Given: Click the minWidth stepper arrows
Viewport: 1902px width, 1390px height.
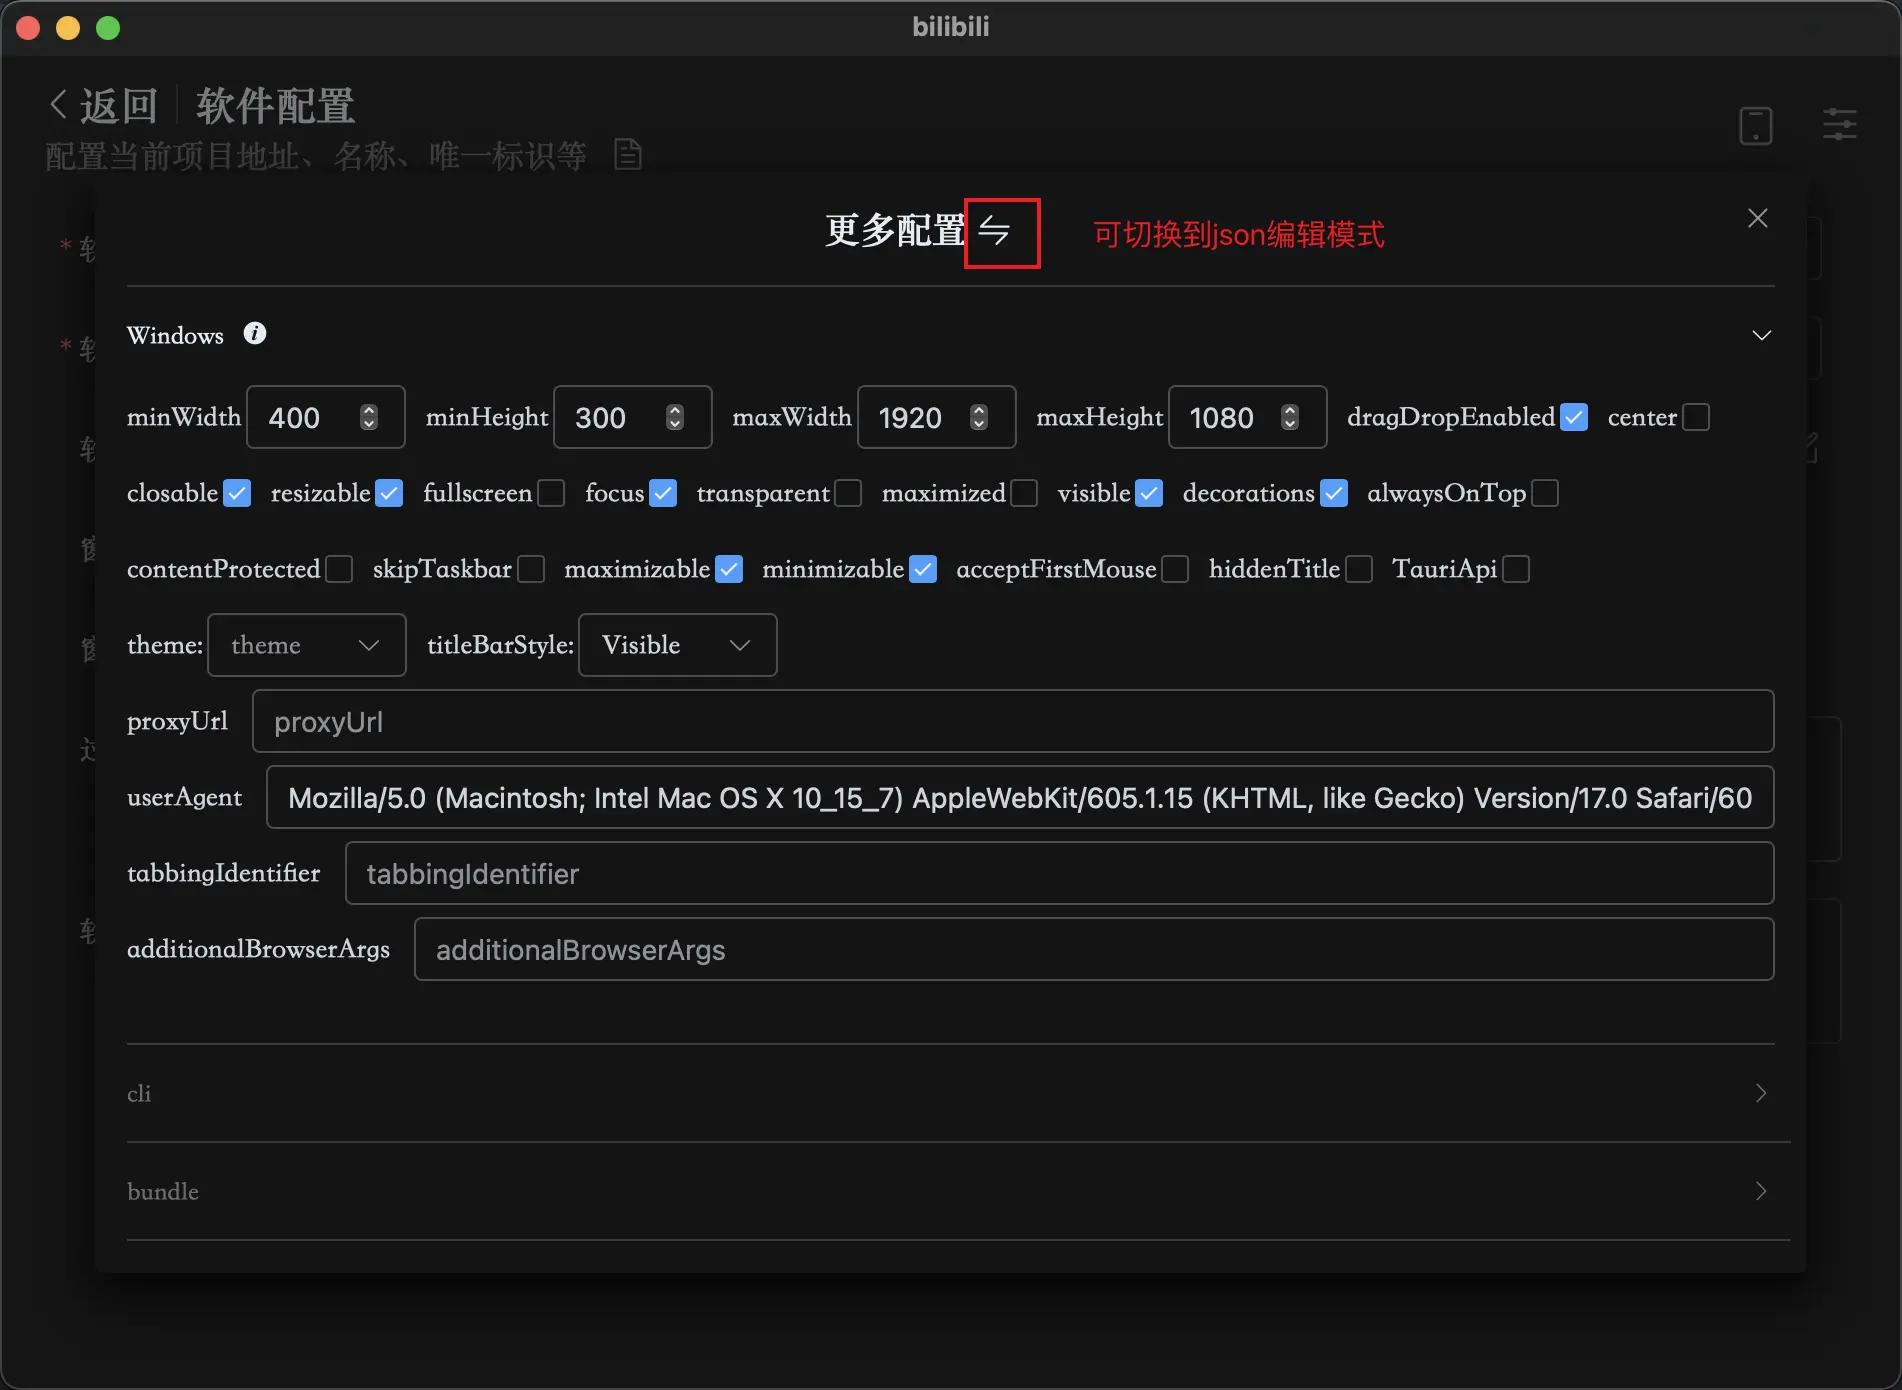Looking at the screenshot, I should tap(369, 417).
